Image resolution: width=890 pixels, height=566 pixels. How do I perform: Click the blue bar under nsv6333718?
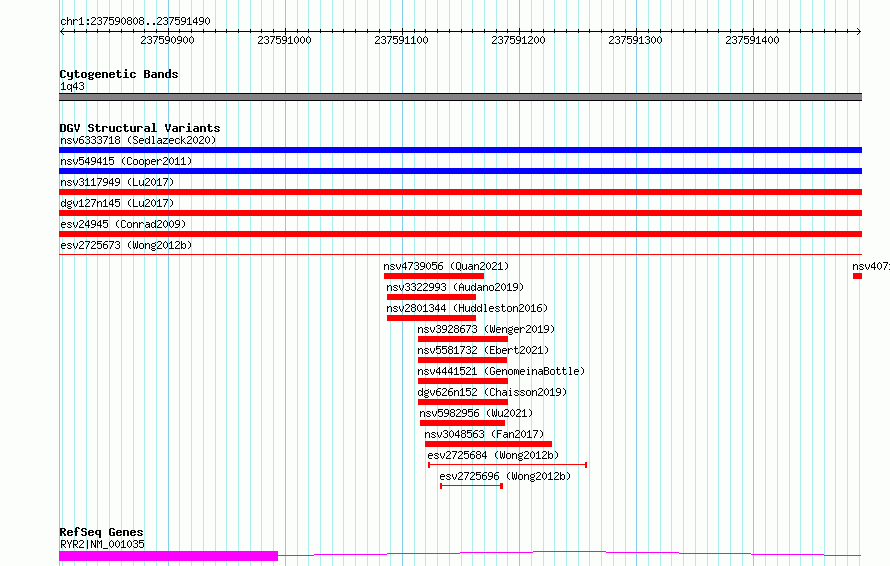pyautogui.click(x=460, y=150)
